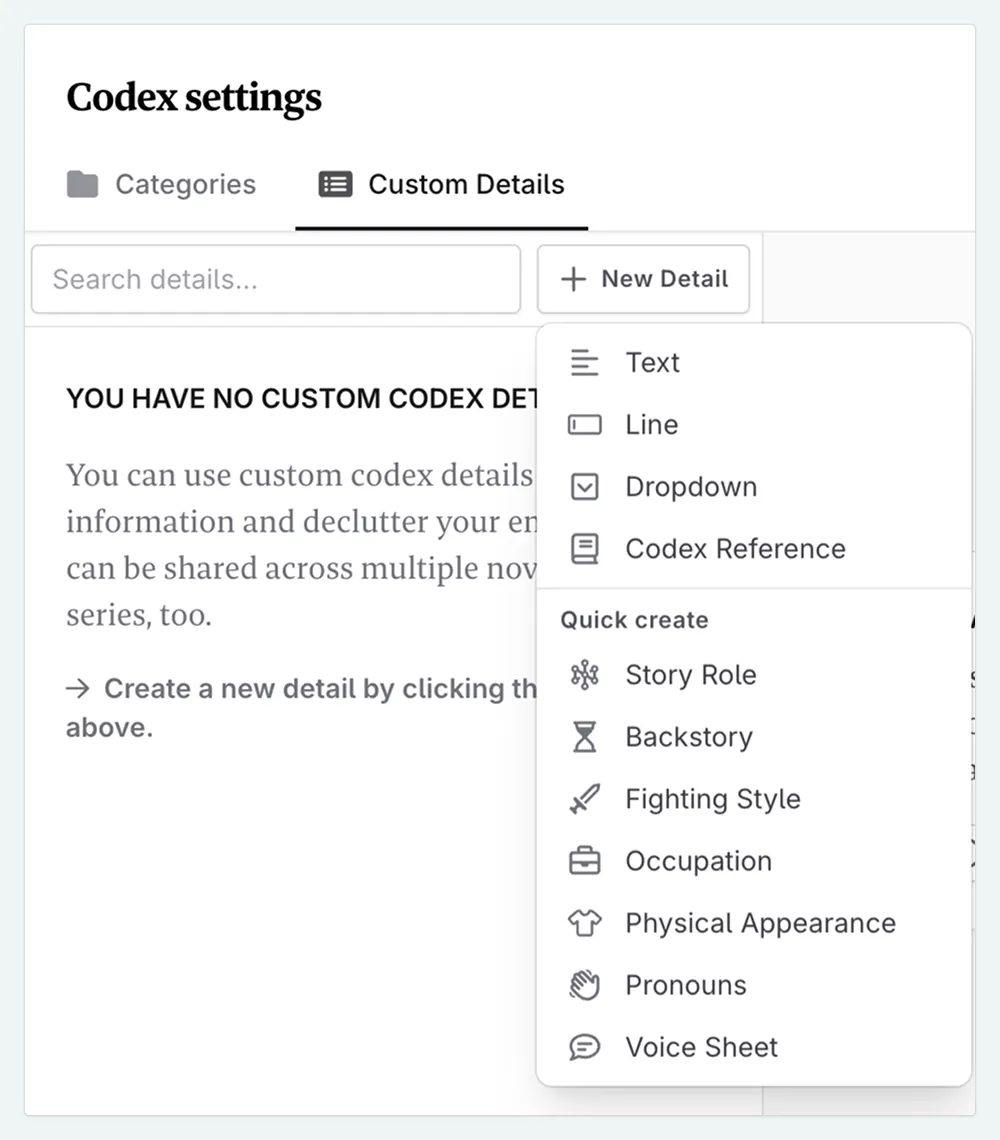Click the briefcase icon next to Occupation
The height and width of the screenshot is (1140, 1000).
tap(585, 861)
